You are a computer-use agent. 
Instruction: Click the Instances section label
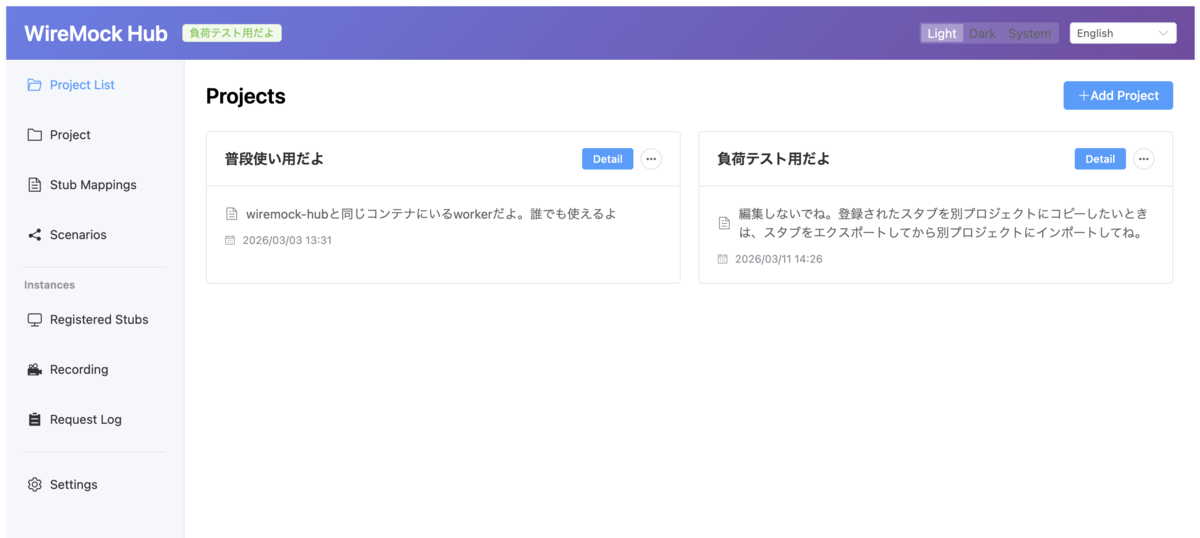point(50,285)
